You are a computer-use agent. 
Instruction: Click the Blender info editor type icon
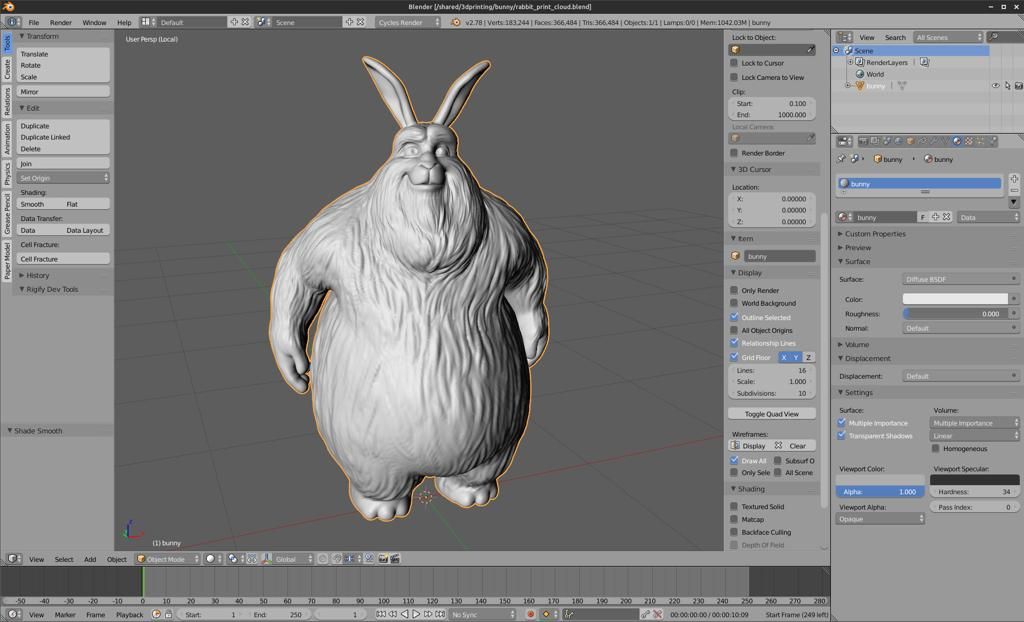(12, 22)
